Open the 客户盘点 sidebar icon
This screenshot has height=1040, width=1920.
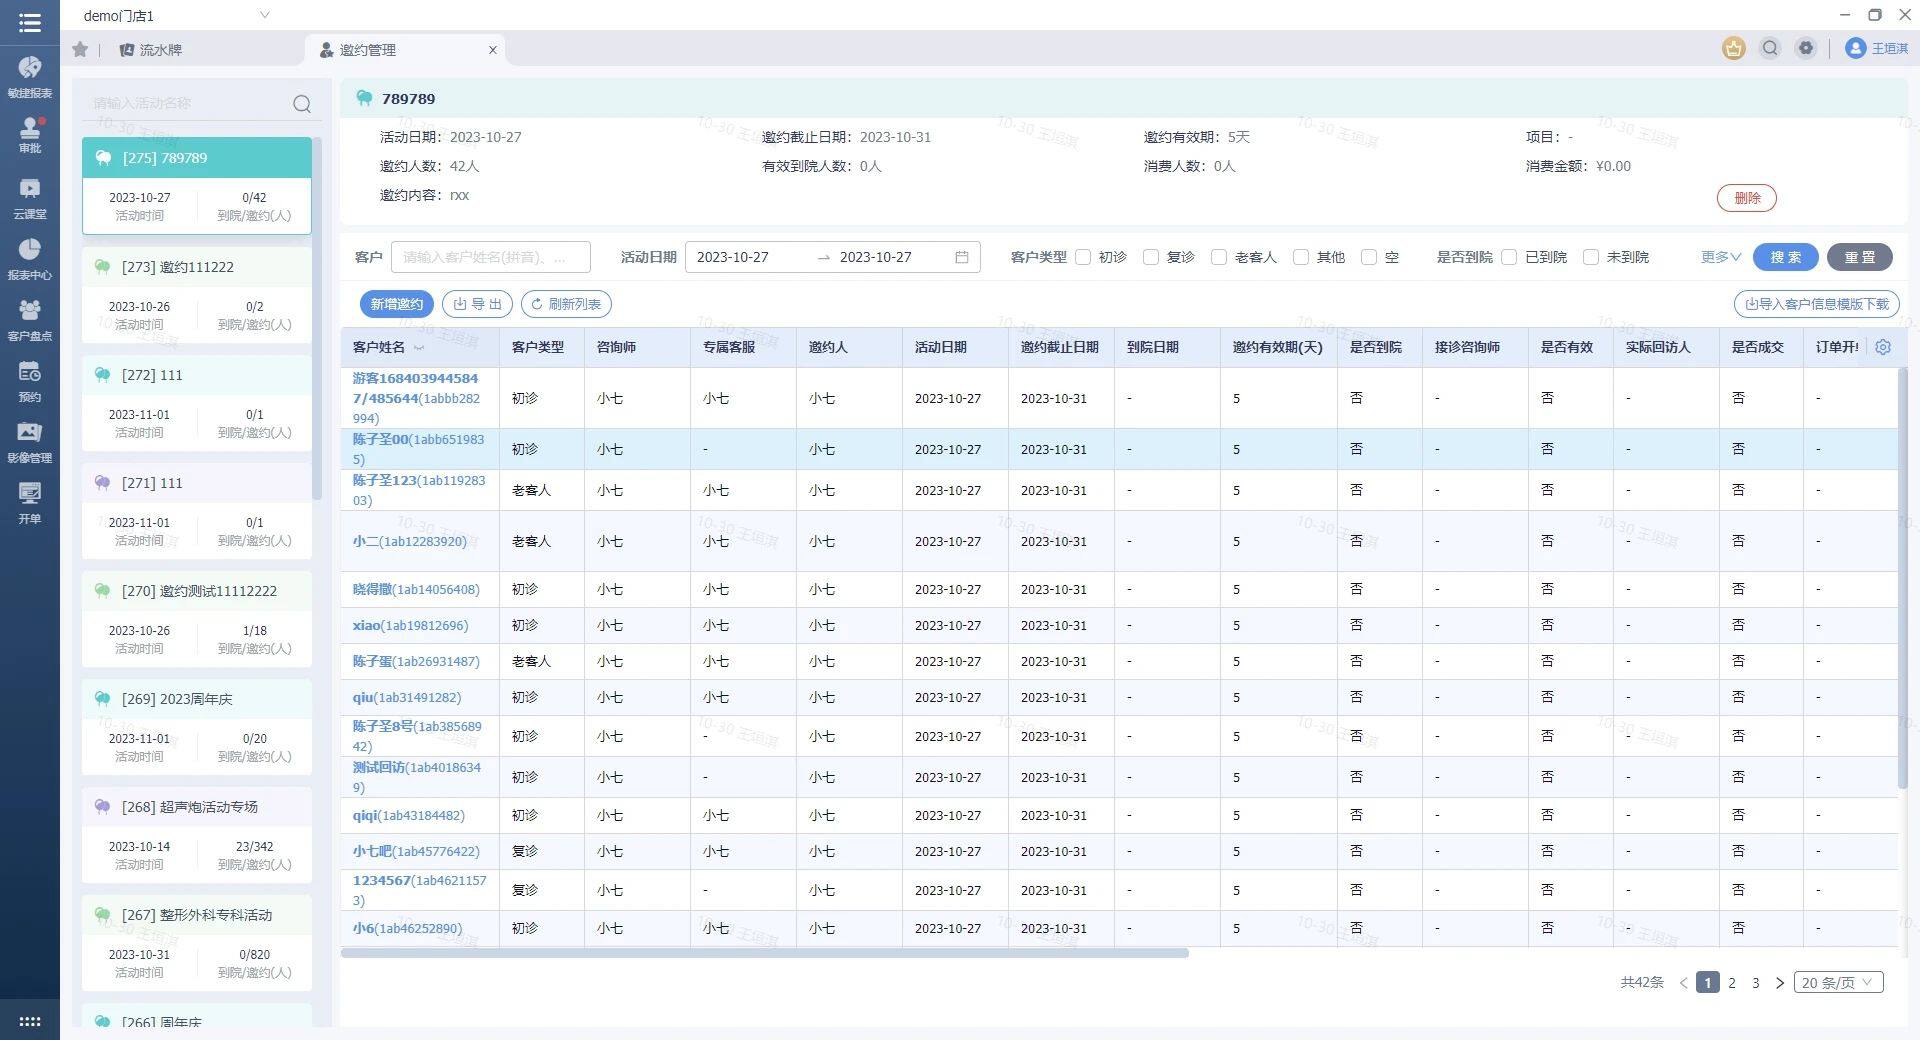[30, 320]
